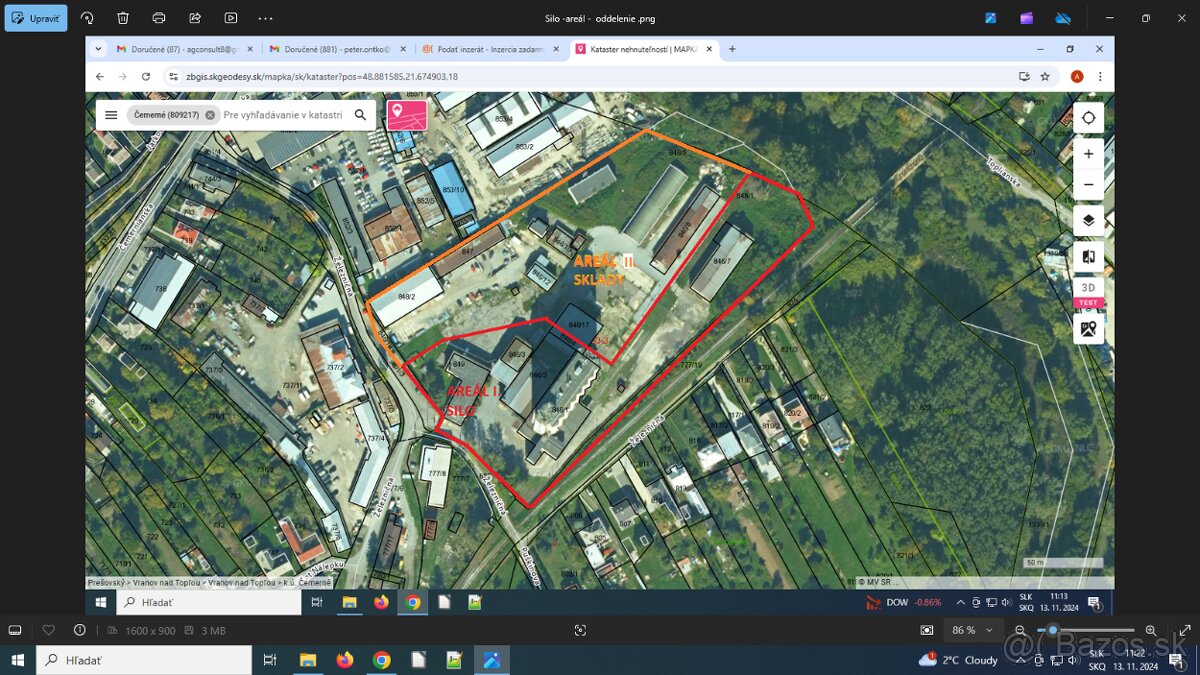Switch to the Podať inzerát tab

pyautogui.click(x=490, y=48)
